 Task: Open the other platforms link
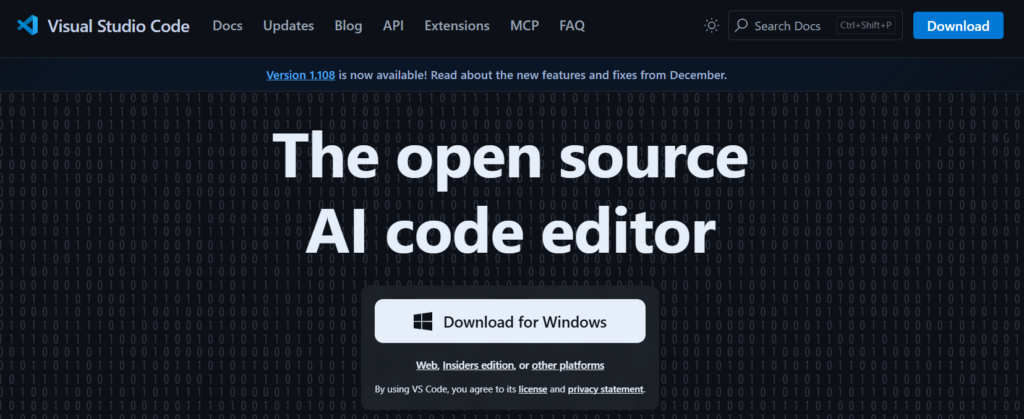[x=568, y=366]
